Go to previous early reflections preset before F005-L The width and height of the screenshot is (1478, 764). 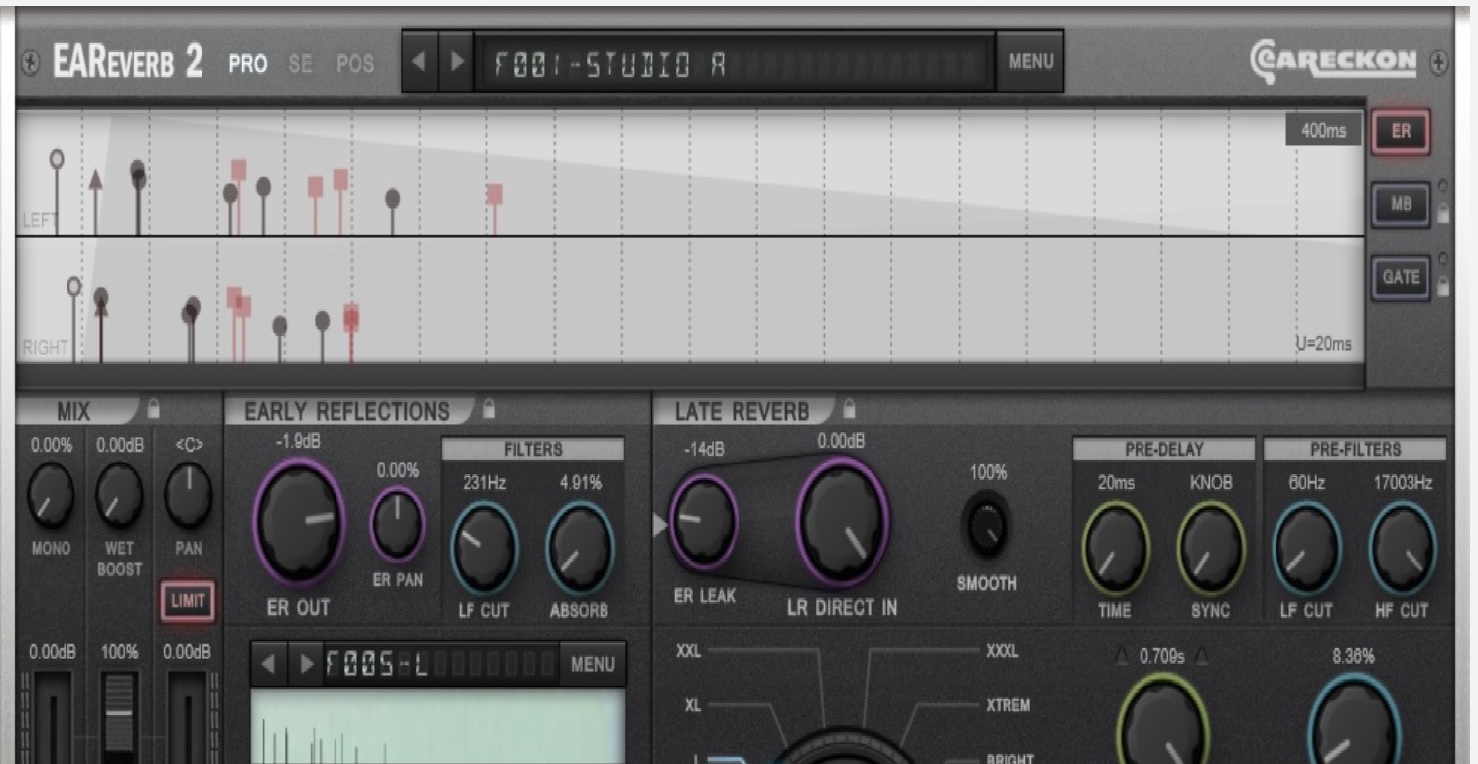coord(267,664)
